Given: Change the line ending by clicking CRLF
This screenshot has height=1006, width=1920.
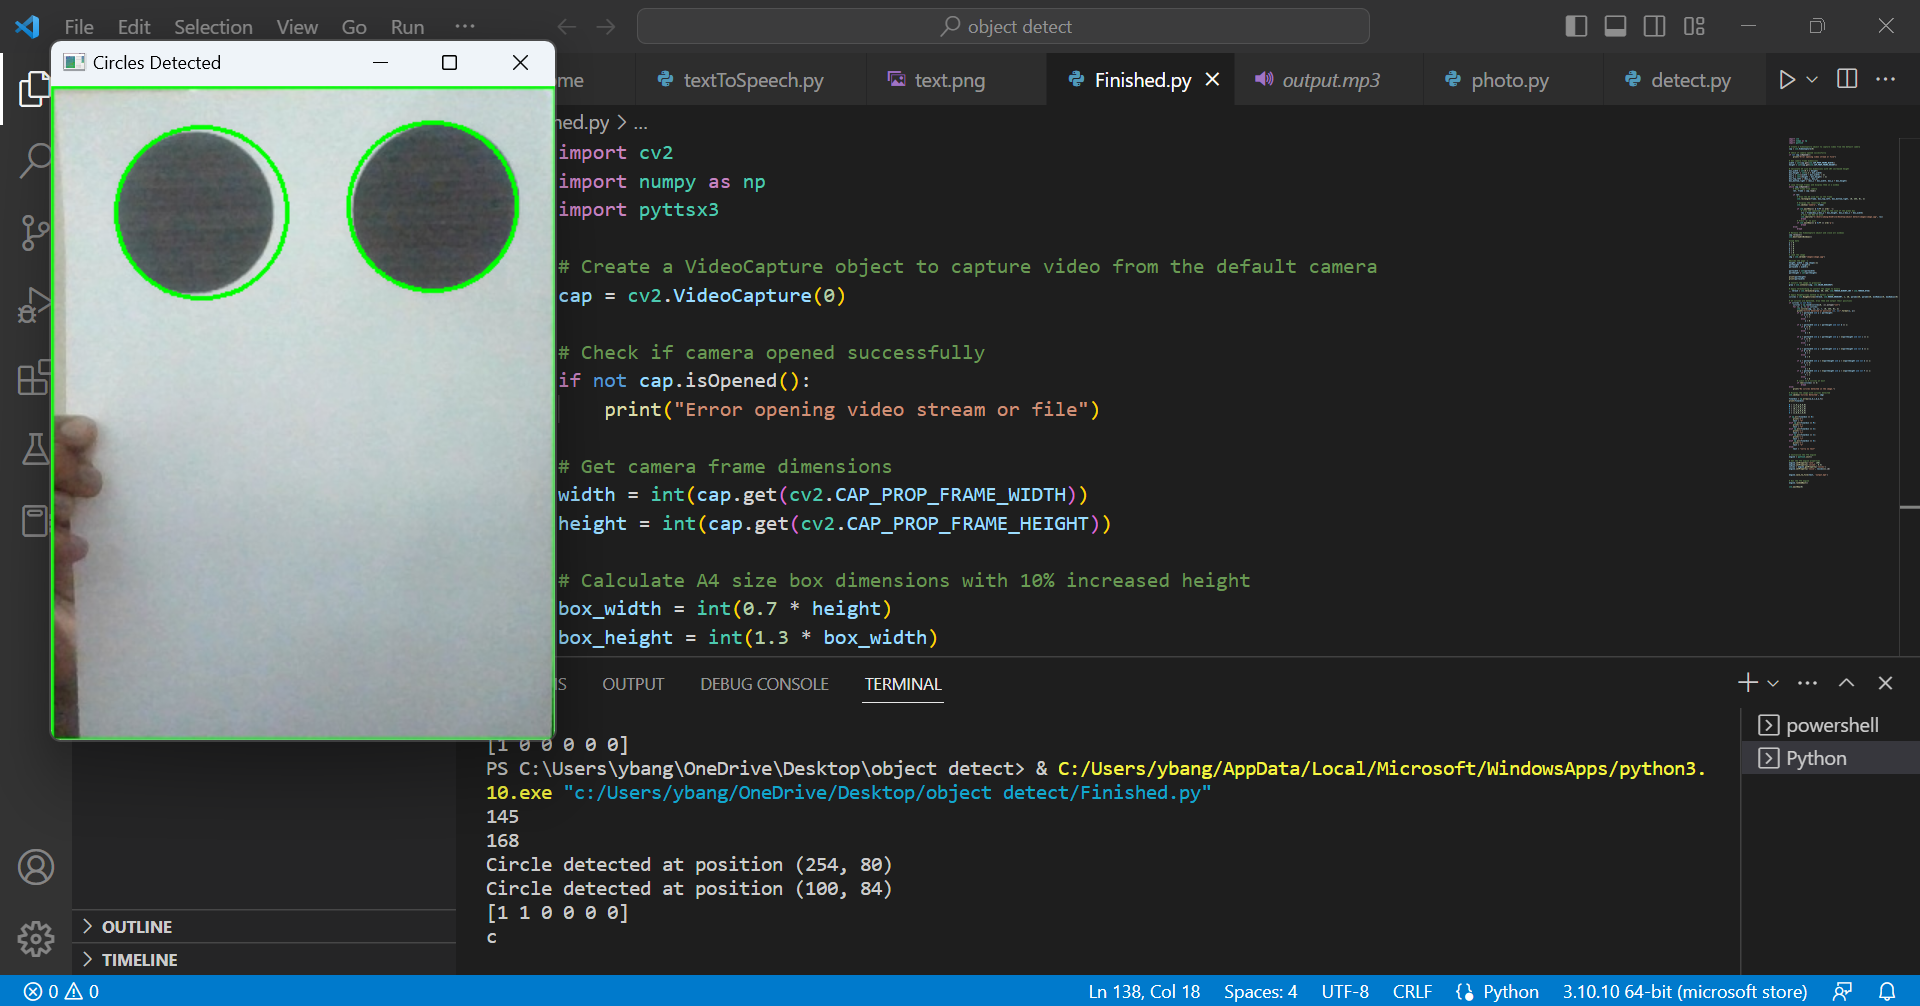Looking at the screenshot, I should coord(1412,991).
